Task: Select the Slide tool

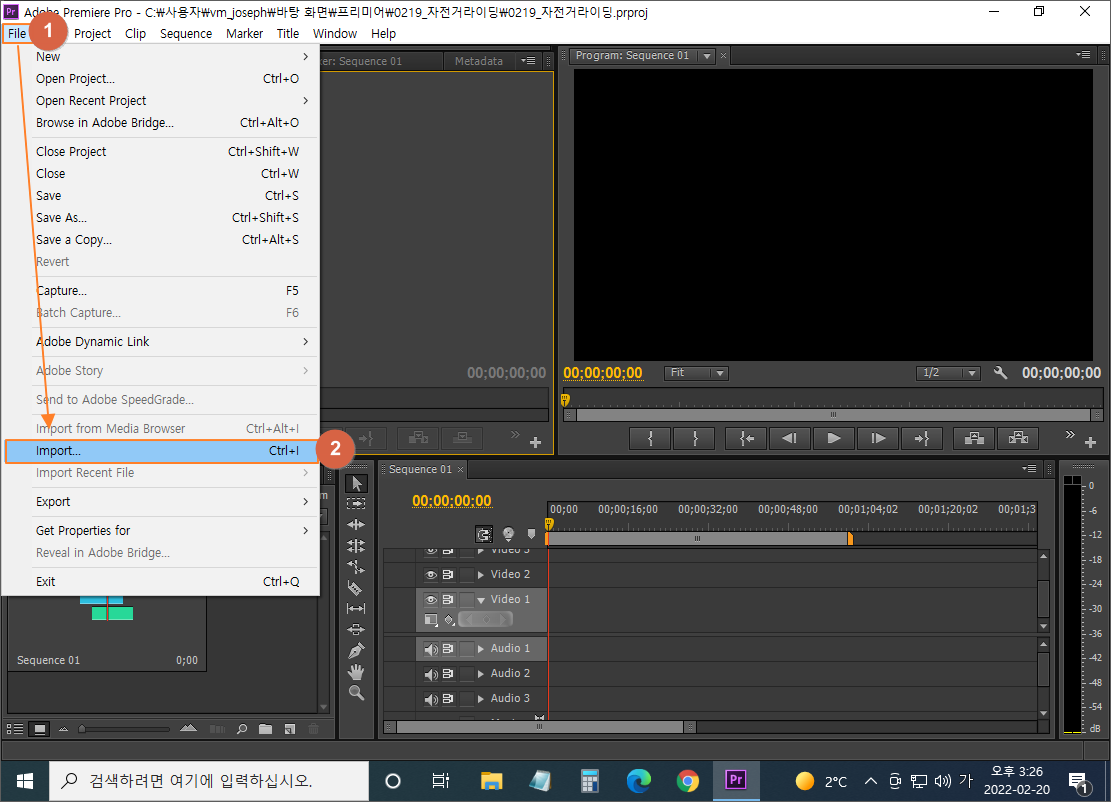Action: [x=356, y=629]
